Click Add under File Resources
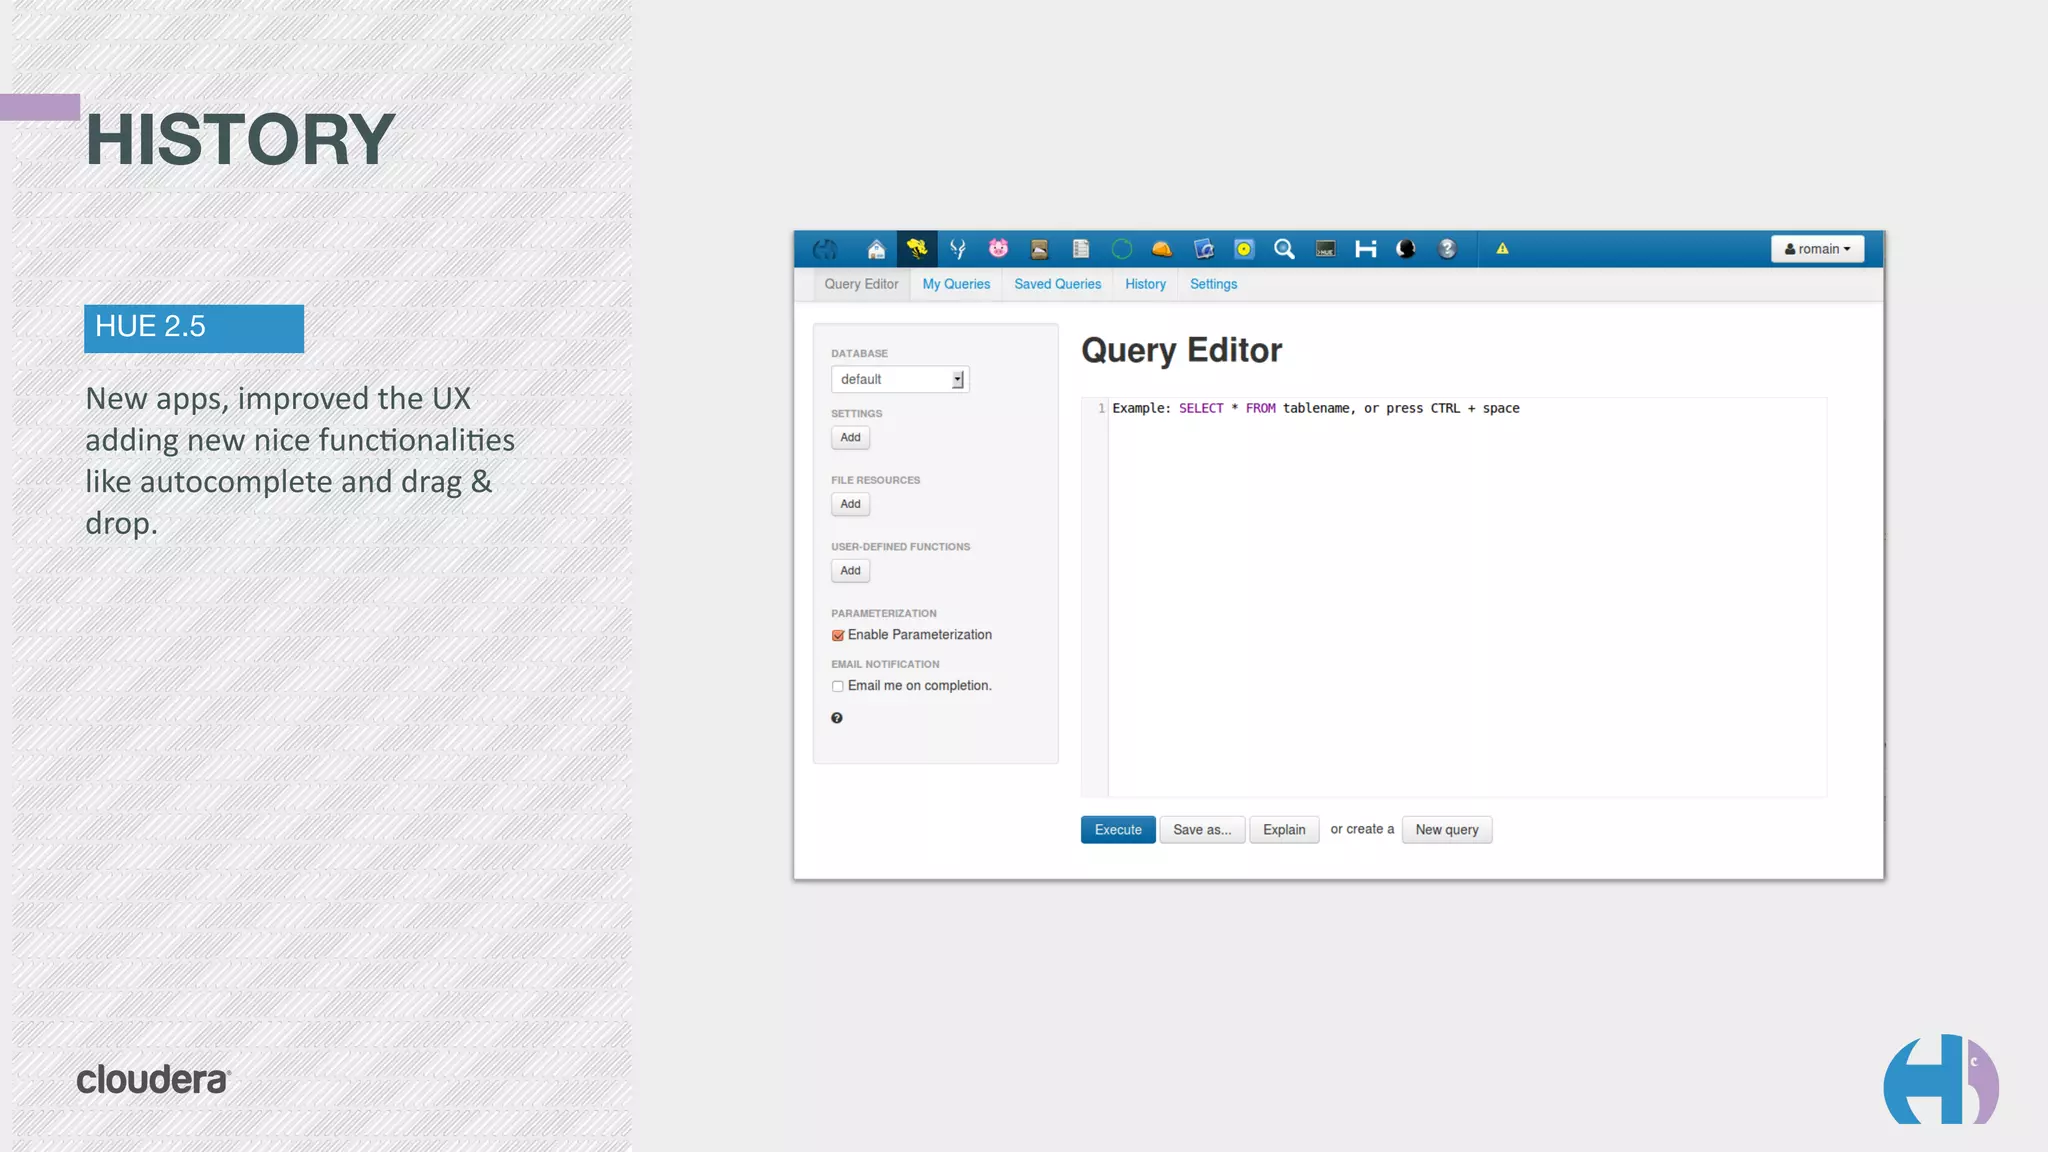Image resolution: width=2048 pixels, height=1152 pixels. pyautogui.click(x=850, y=504)
